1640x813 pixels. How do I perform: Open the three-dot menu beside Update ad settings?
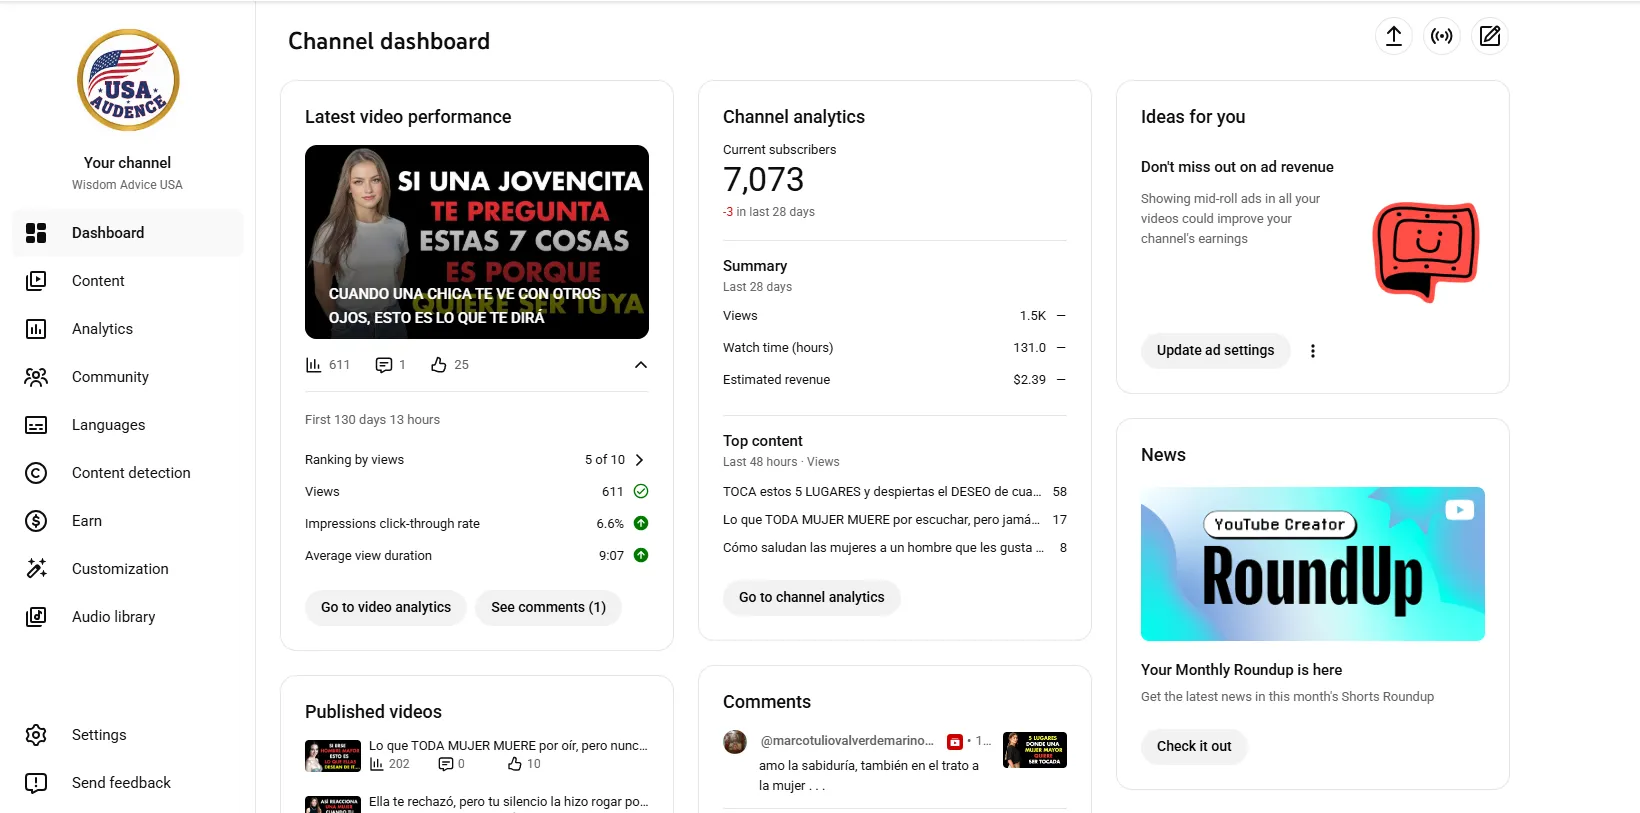tap(1313, 351)
